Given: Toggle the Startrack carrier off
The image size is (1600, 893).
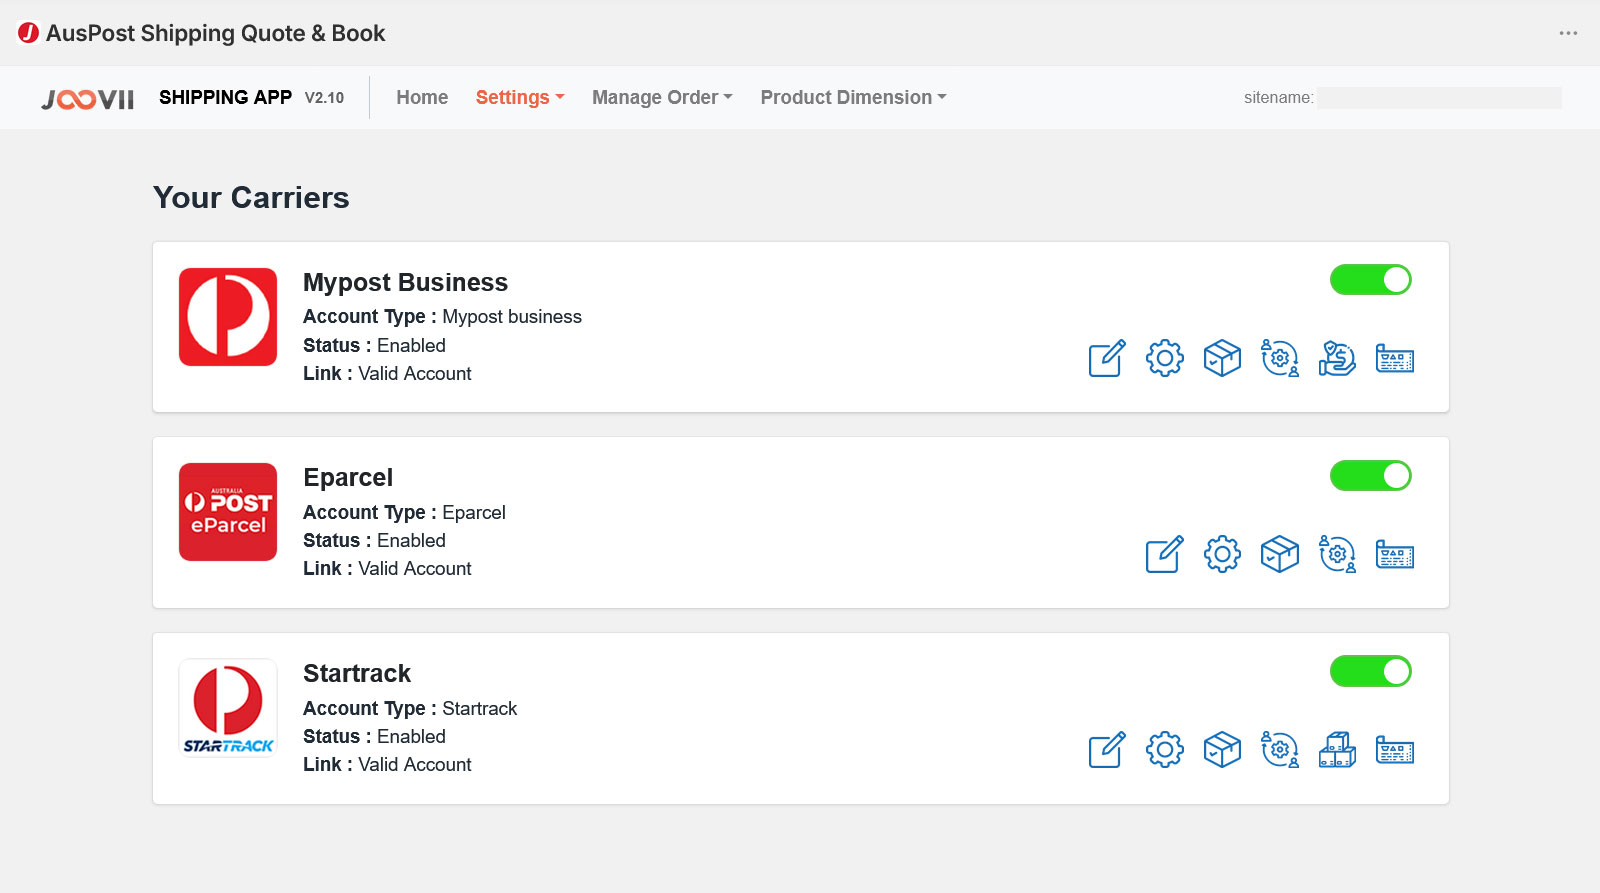Looking at the screenshot, I should 1370,672.
